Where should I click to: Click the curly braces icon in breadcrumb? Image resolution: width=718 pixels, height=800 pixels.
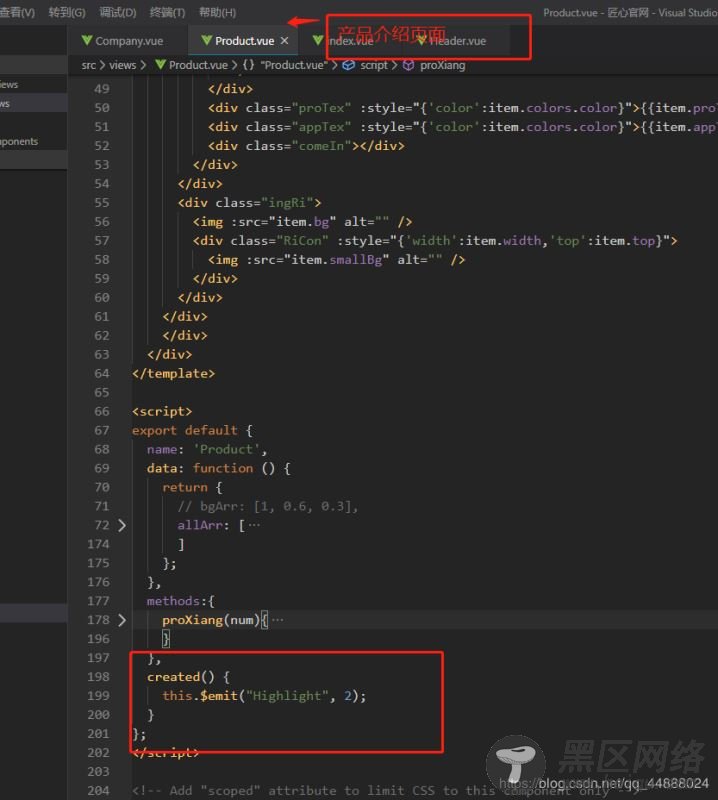[249, 65]
